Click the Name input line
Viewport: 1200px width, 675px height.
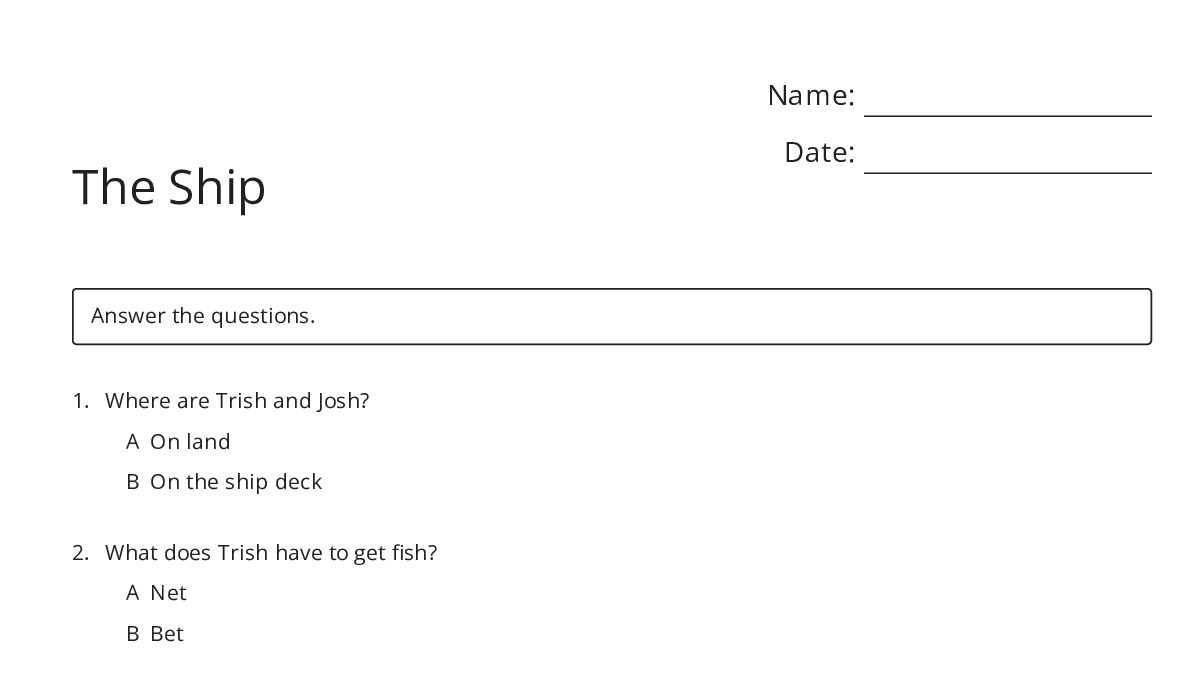tap(1007, 104)
